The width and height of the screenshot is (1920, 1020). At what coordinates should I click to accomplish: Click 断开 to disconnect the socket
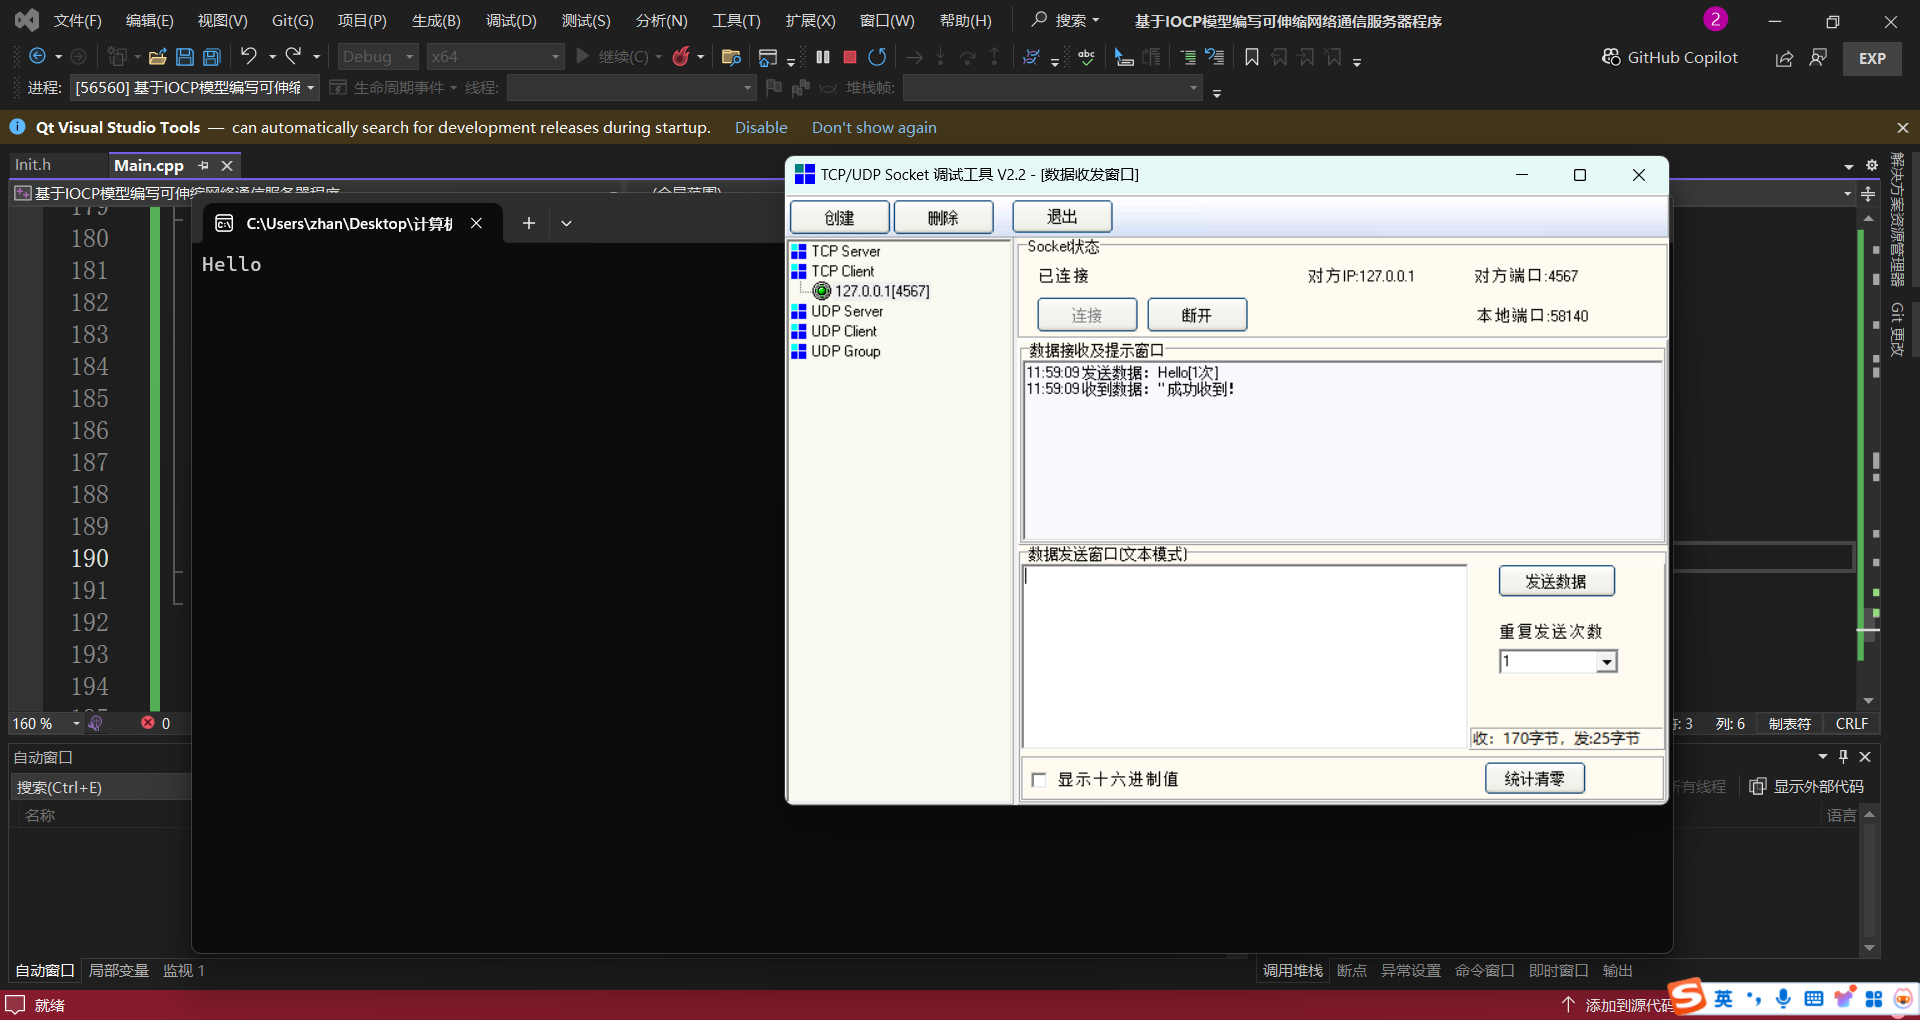[x=1196, y=314]
